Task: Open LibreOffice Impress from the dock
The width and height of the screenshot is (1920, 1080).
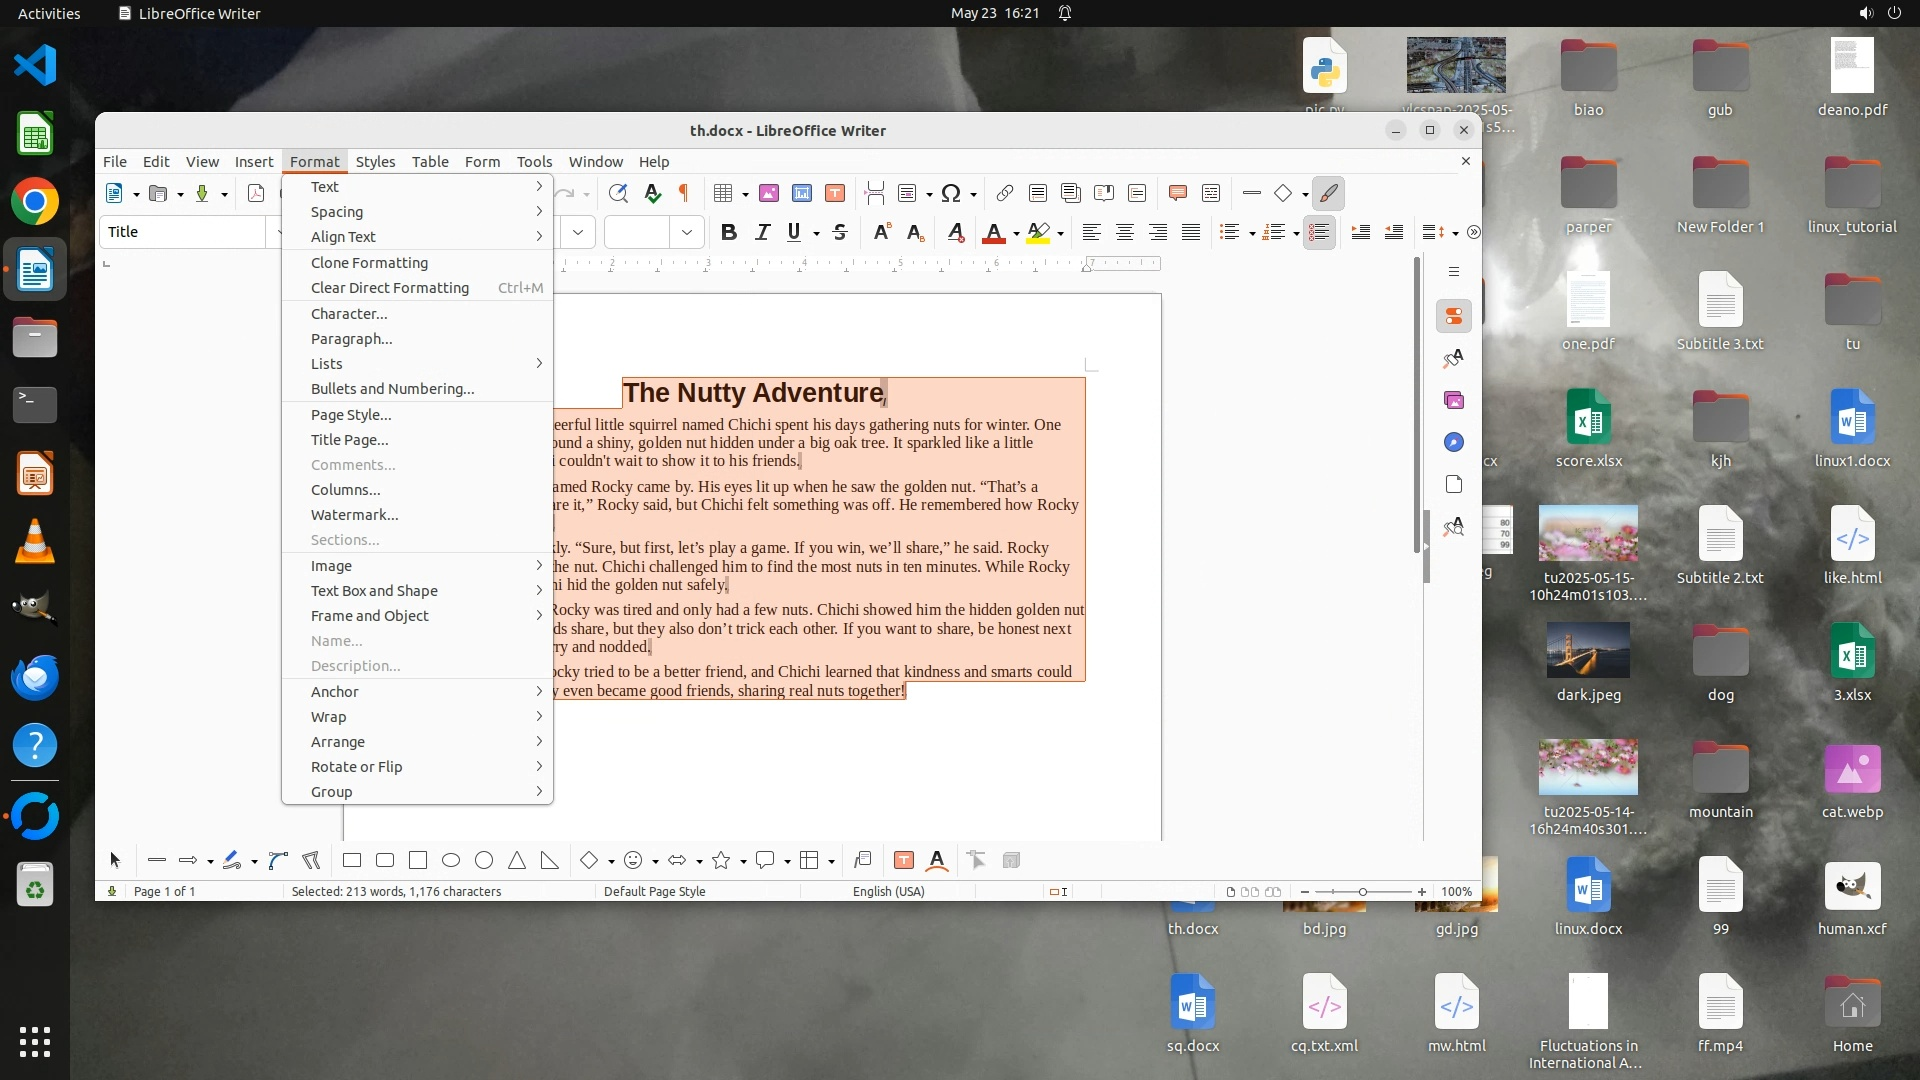Action: [x=35, y=474]
